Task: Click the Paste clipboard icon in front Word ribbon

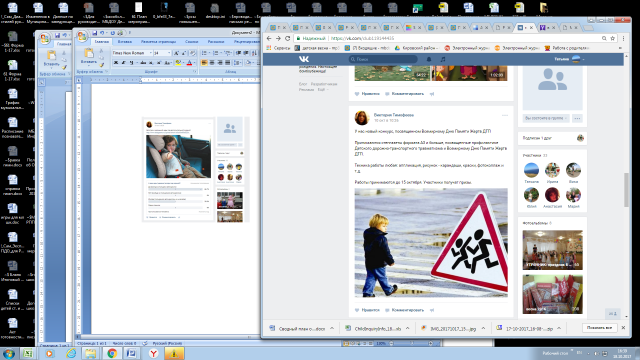Action: point(89,53)
